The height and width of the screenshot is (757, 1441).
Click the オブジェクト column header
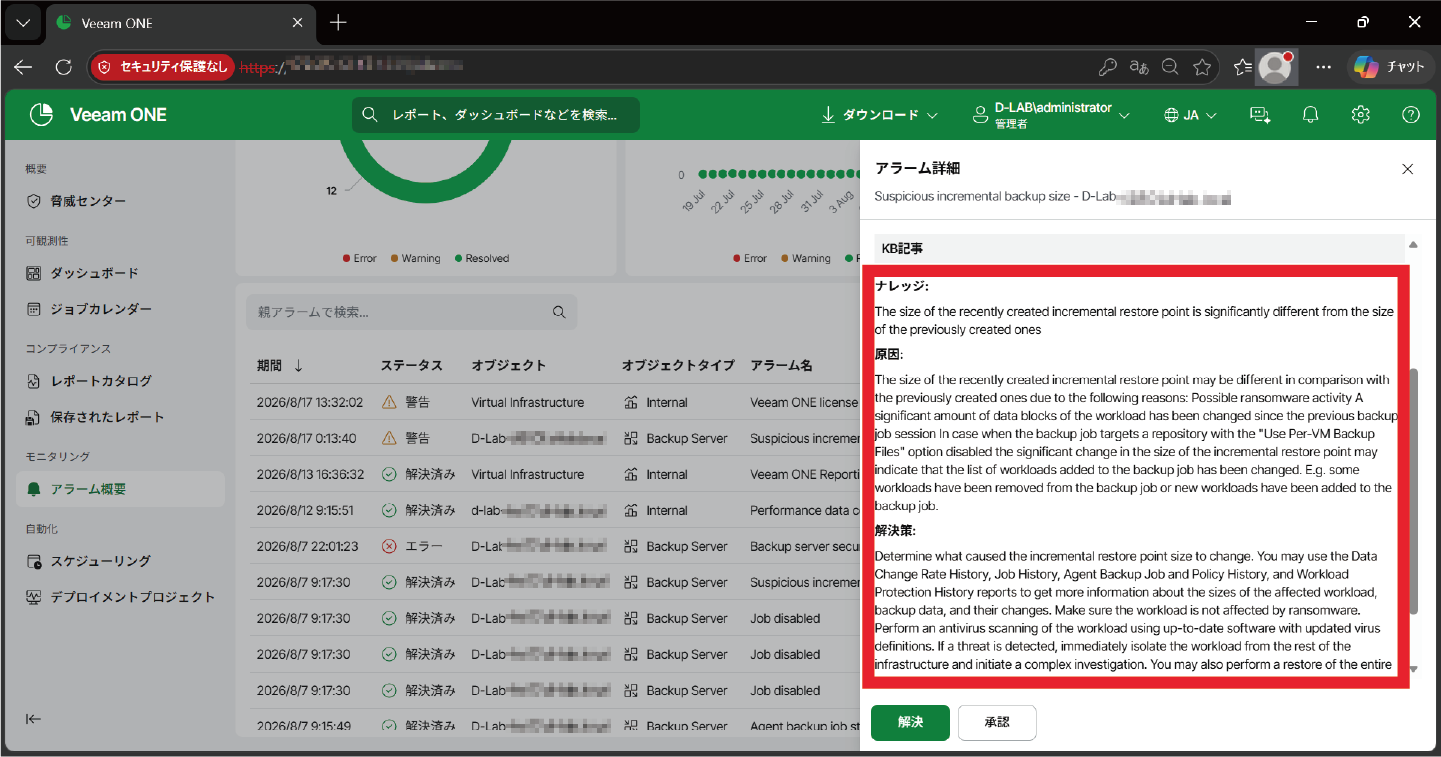click(x=509, y=365)
